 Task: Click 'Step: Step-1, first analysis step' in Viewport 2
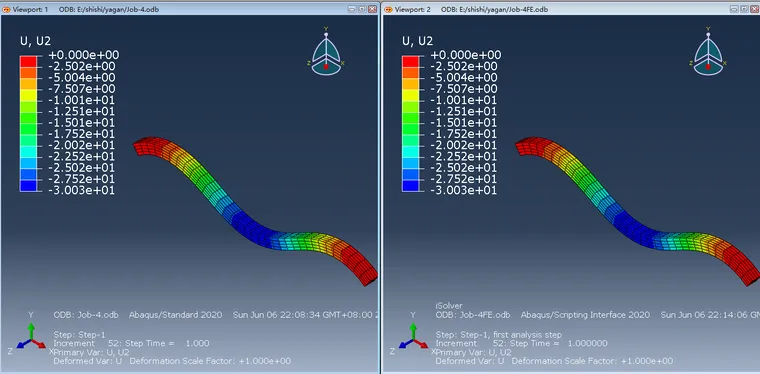tap(498, 335)
